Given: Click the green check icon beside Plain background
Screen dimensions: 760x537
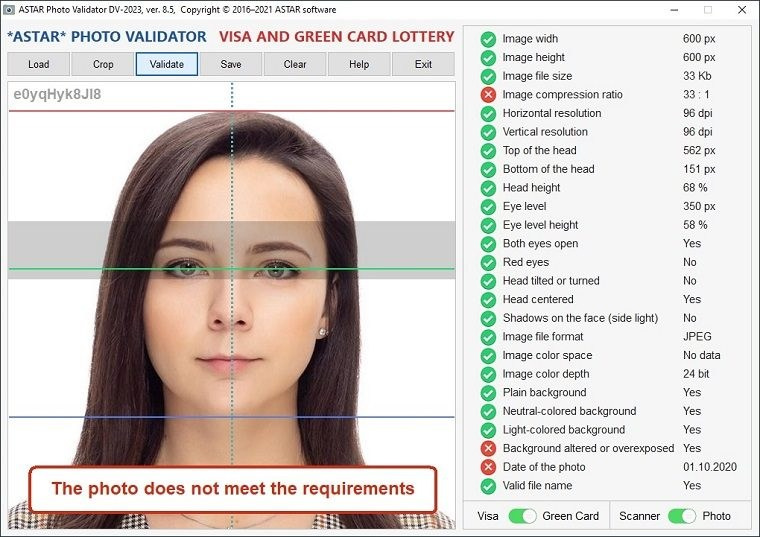Looking at the screenshot, I should (488, 393).
